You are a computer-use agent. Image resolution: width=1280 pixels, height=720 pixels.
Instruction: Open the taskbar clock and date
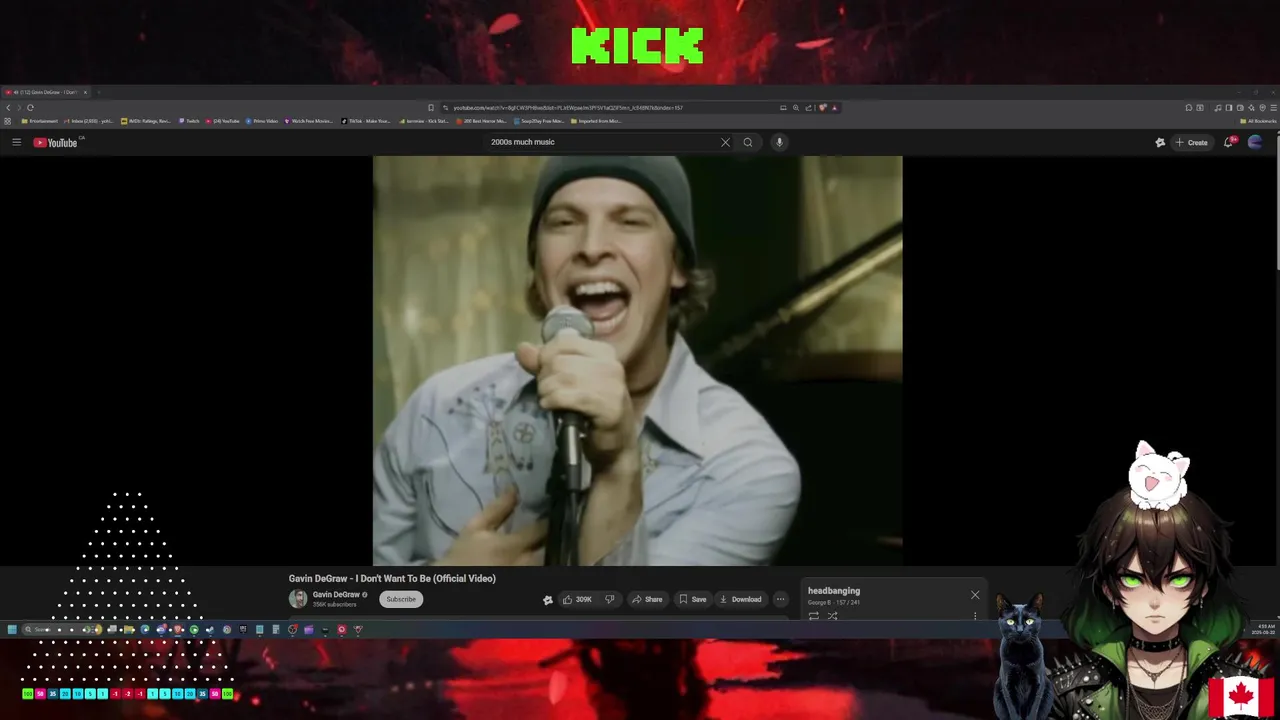[1262, 629]
